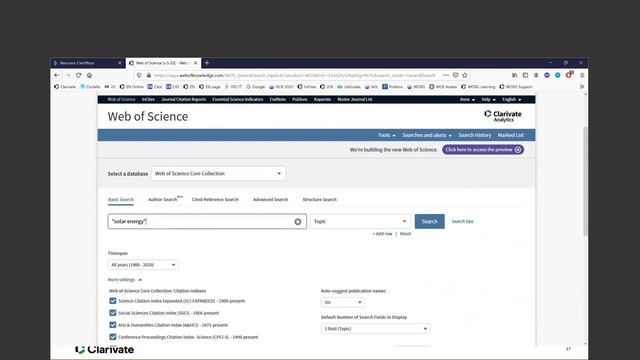Switch to the Author Search tab

(x=163, y=200)
